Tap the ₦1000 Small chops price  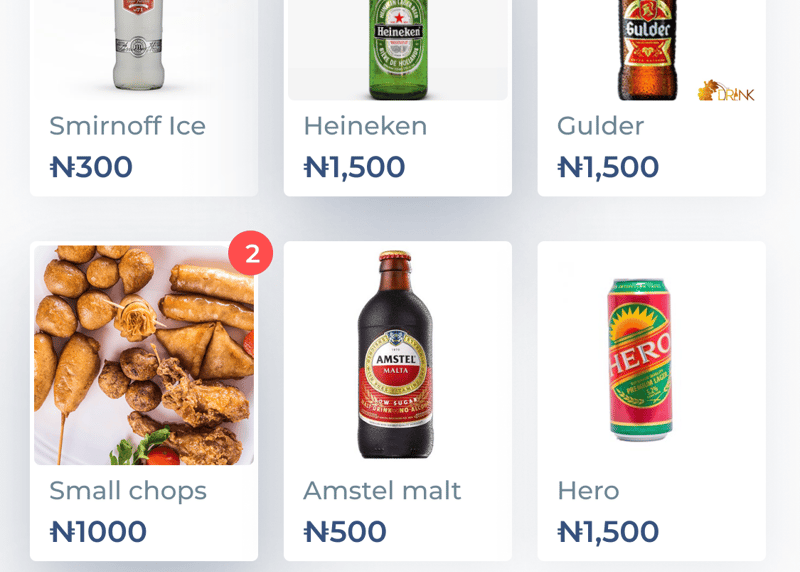tap(98, 532)
